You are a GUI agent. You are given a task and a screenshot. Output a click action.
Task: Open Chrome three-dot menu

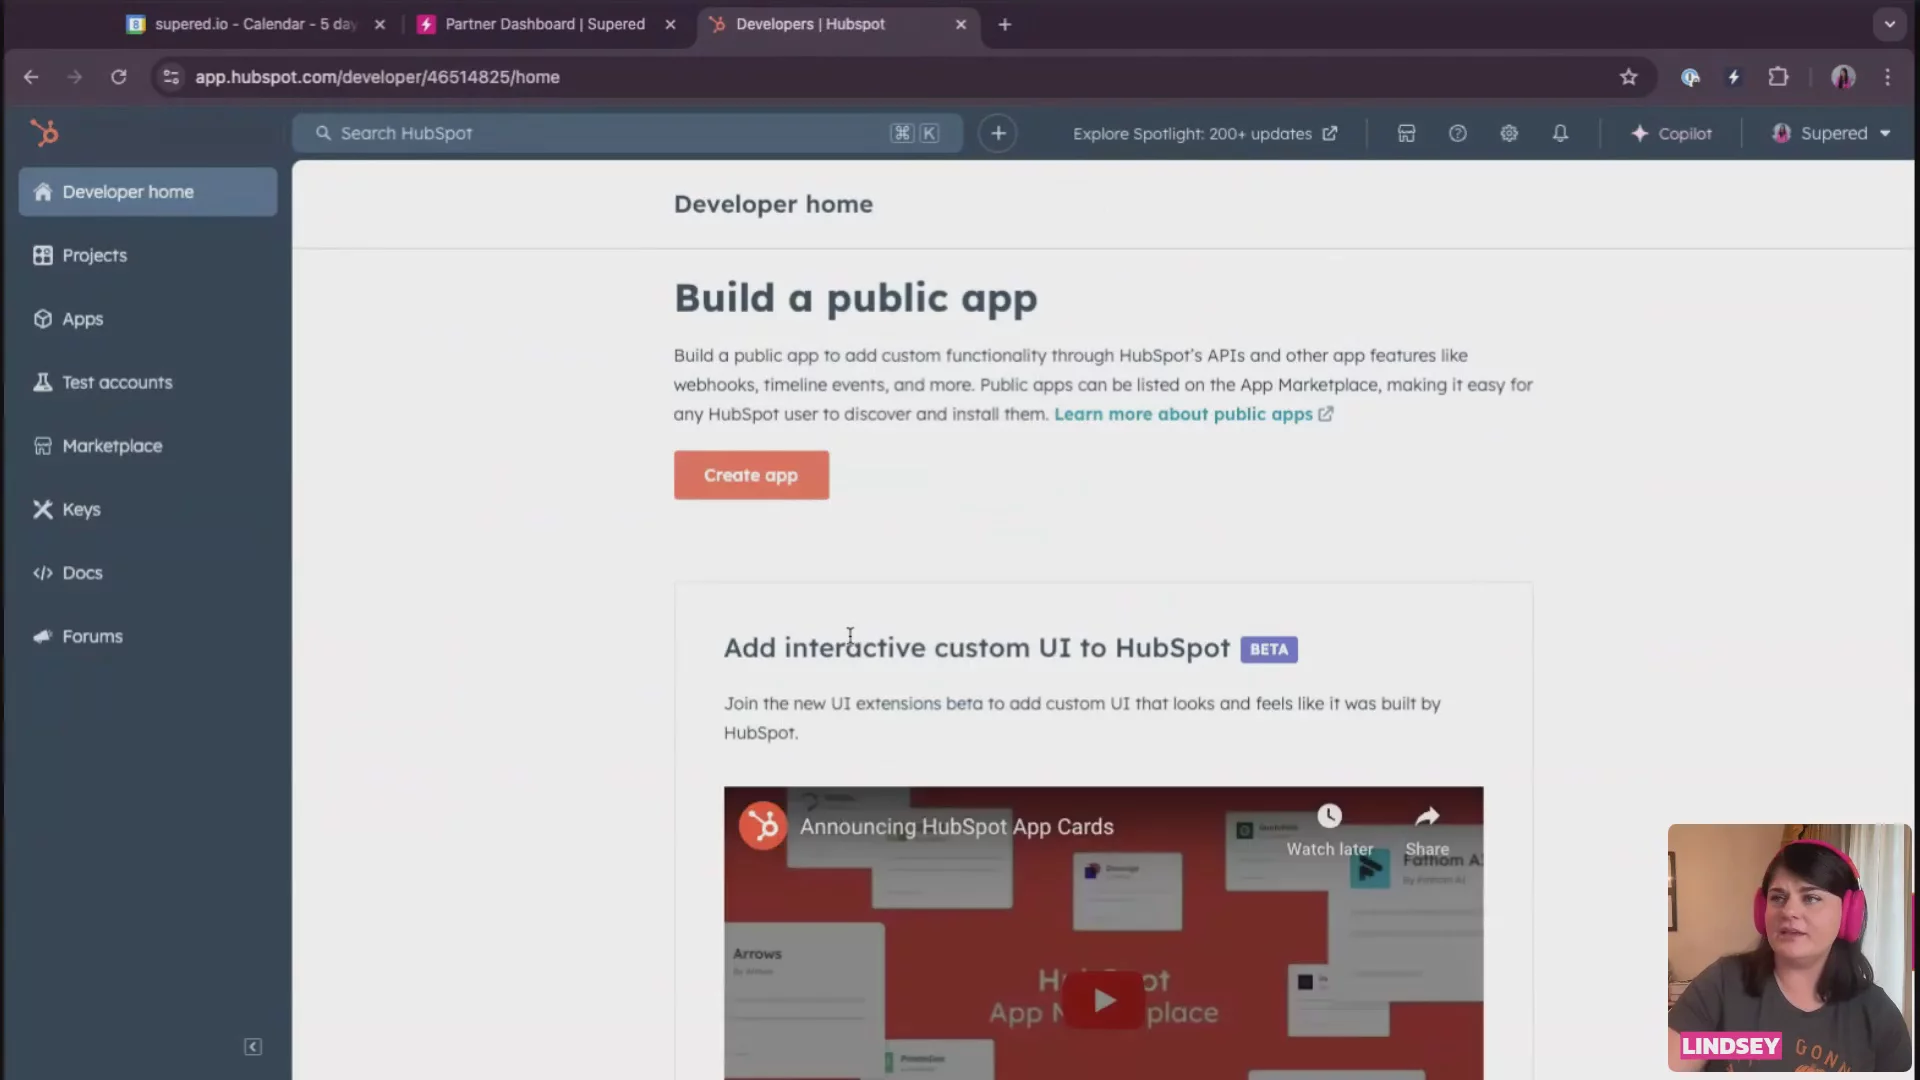pos(1888,77)
